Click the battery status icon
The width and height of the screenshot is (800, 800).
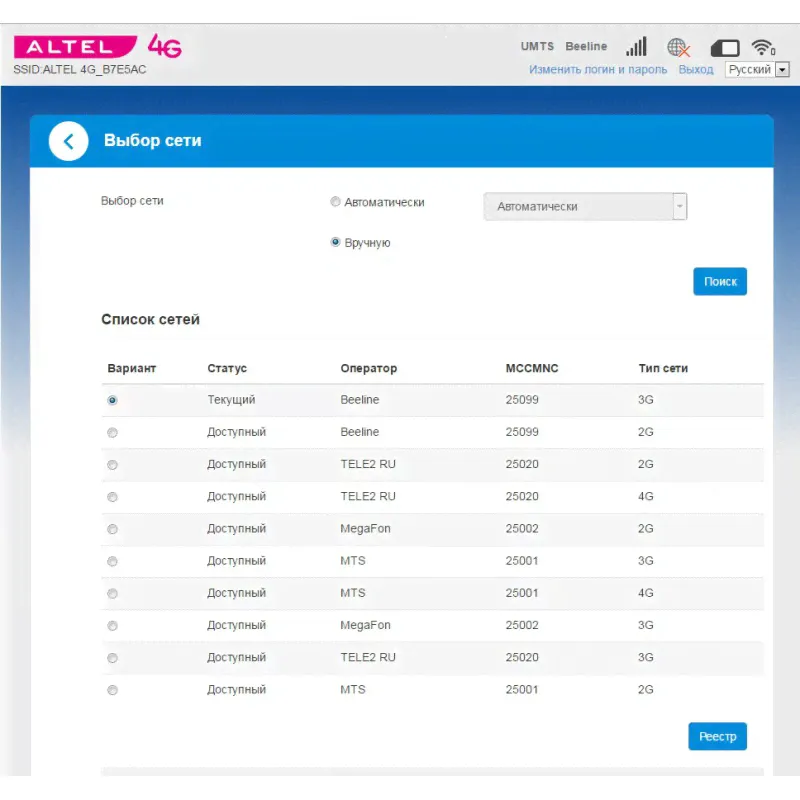pos(724,48)
